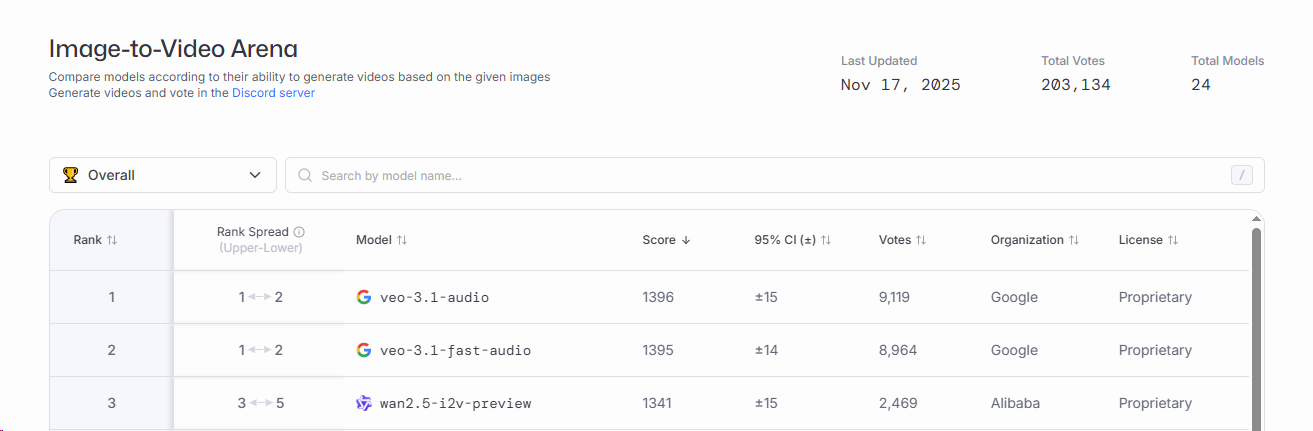Click the Google logo beside veo-3.1-audio
The image size is (1313, 431).
[364, 297]
